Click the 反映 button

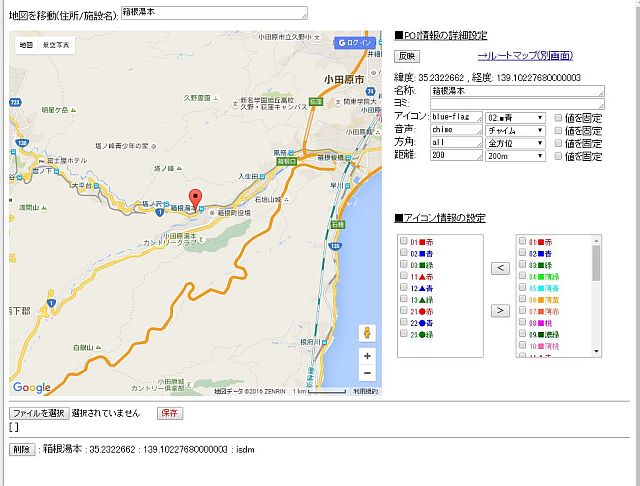click(407, 56)
